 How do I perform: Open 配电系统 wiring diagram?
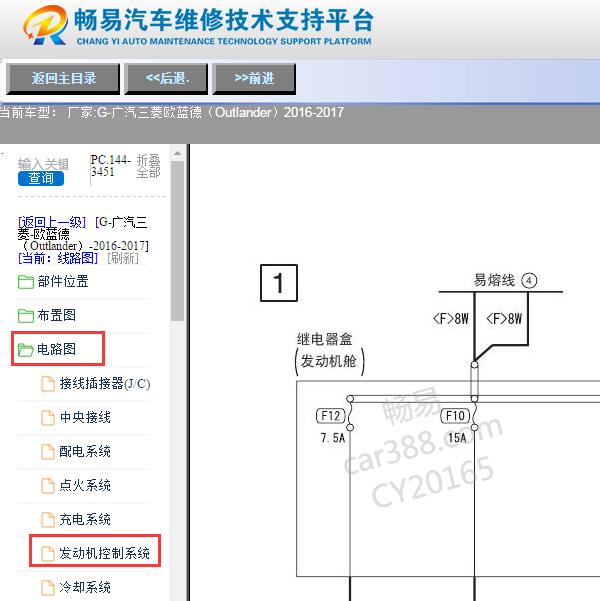coord(85,452)
